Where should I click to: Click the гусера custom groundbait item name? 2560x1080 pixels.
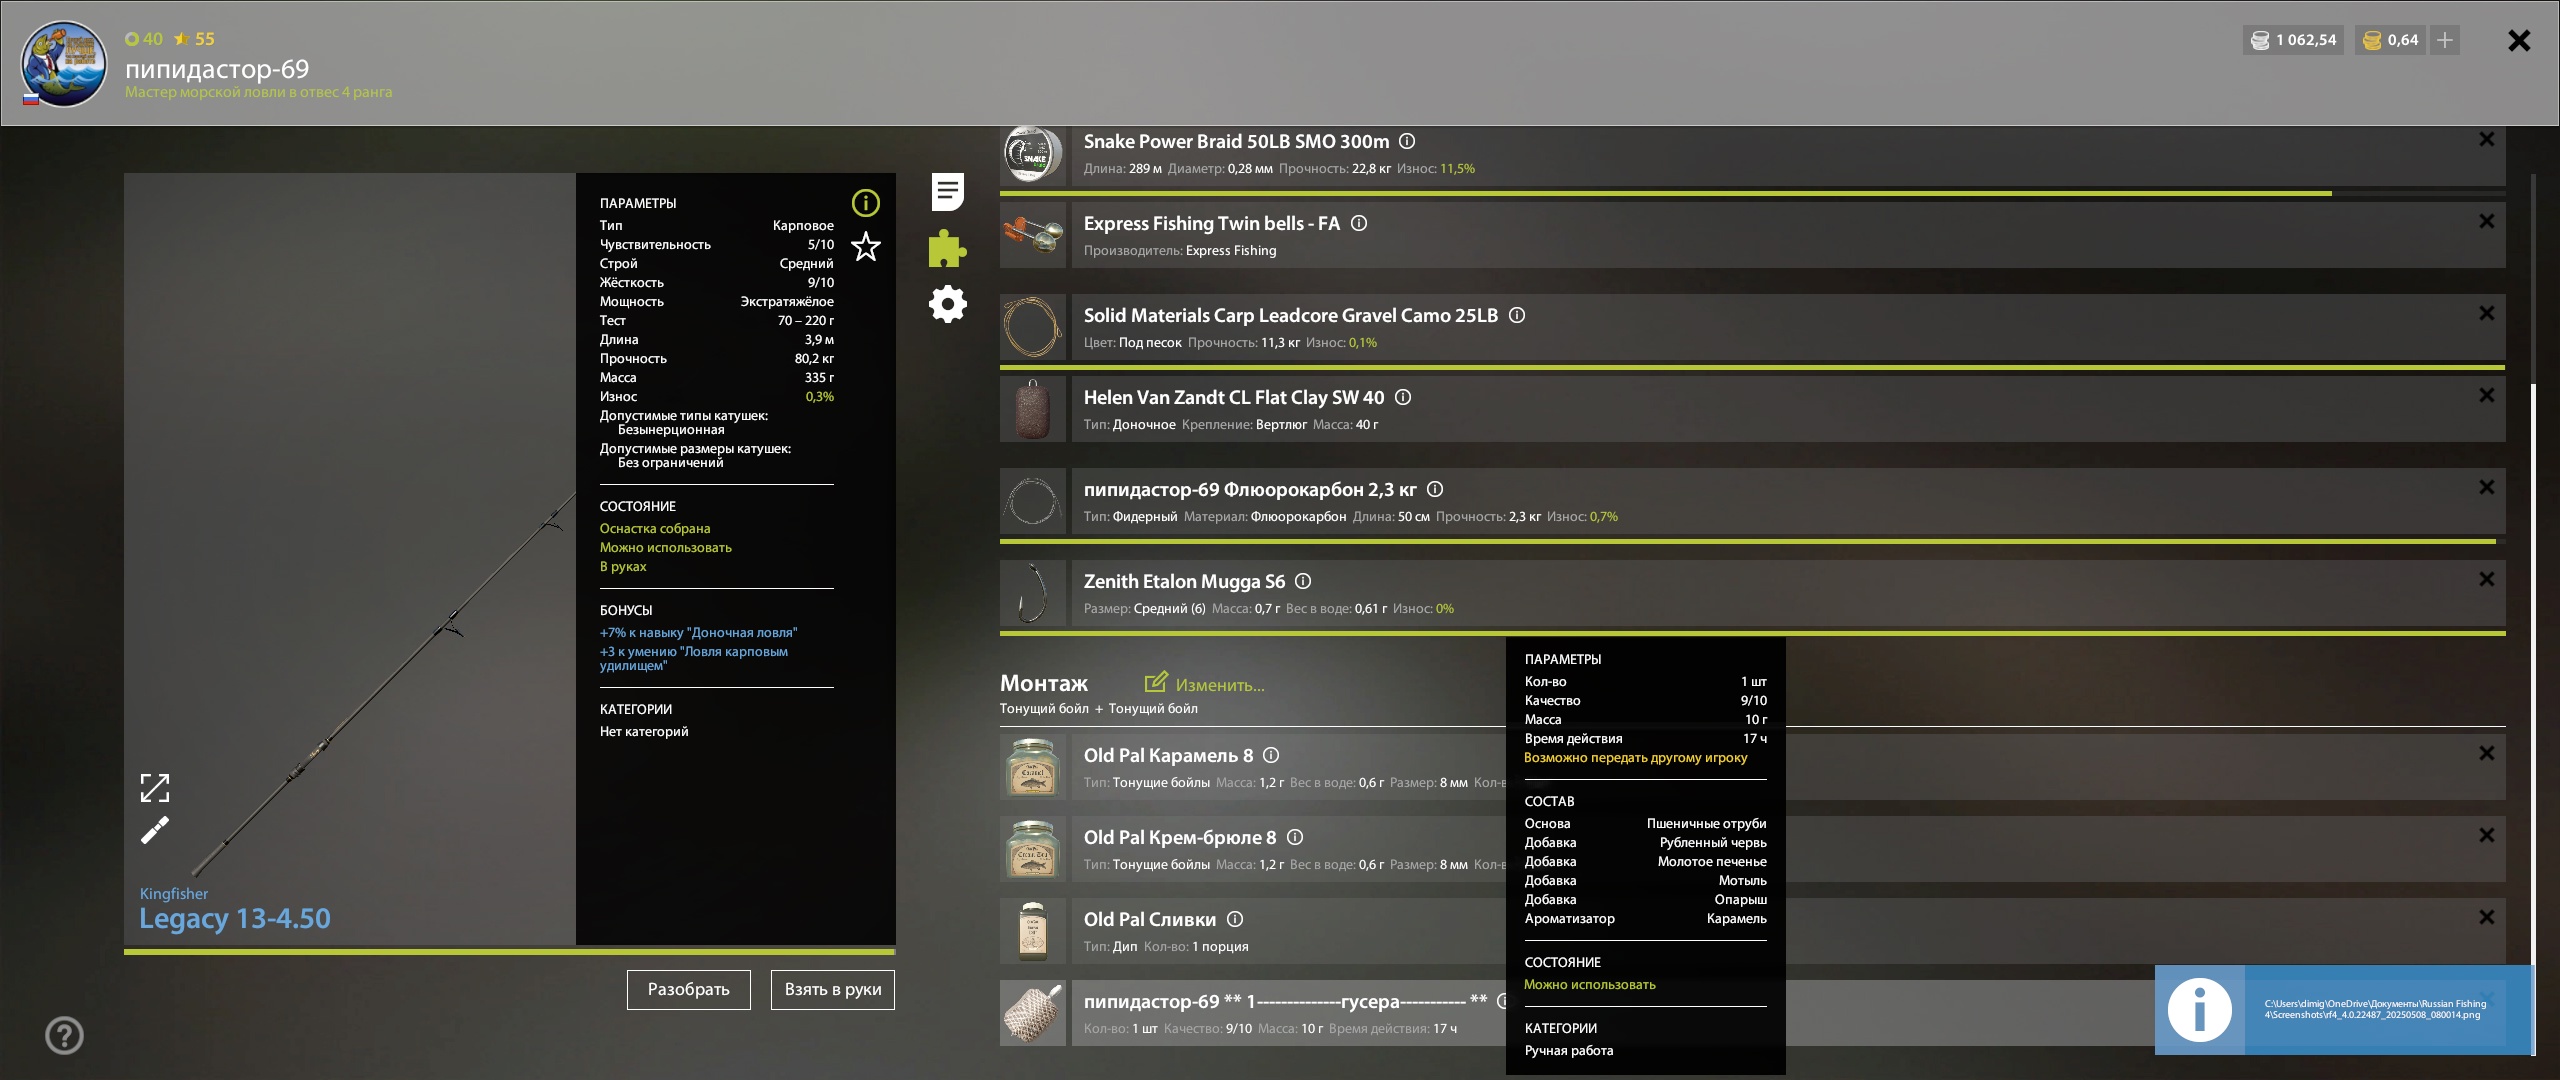(x=1285, y=1001)
